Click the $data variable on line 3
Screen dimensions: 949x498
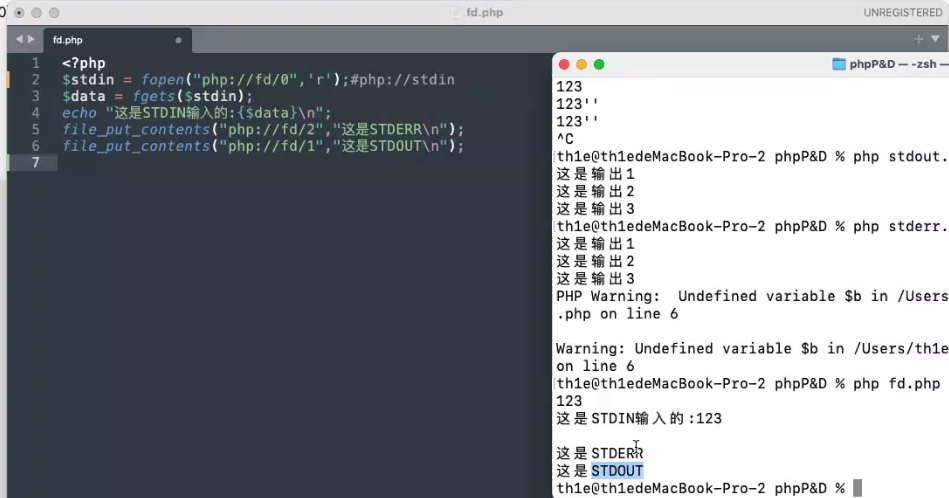tap(84, 96)
